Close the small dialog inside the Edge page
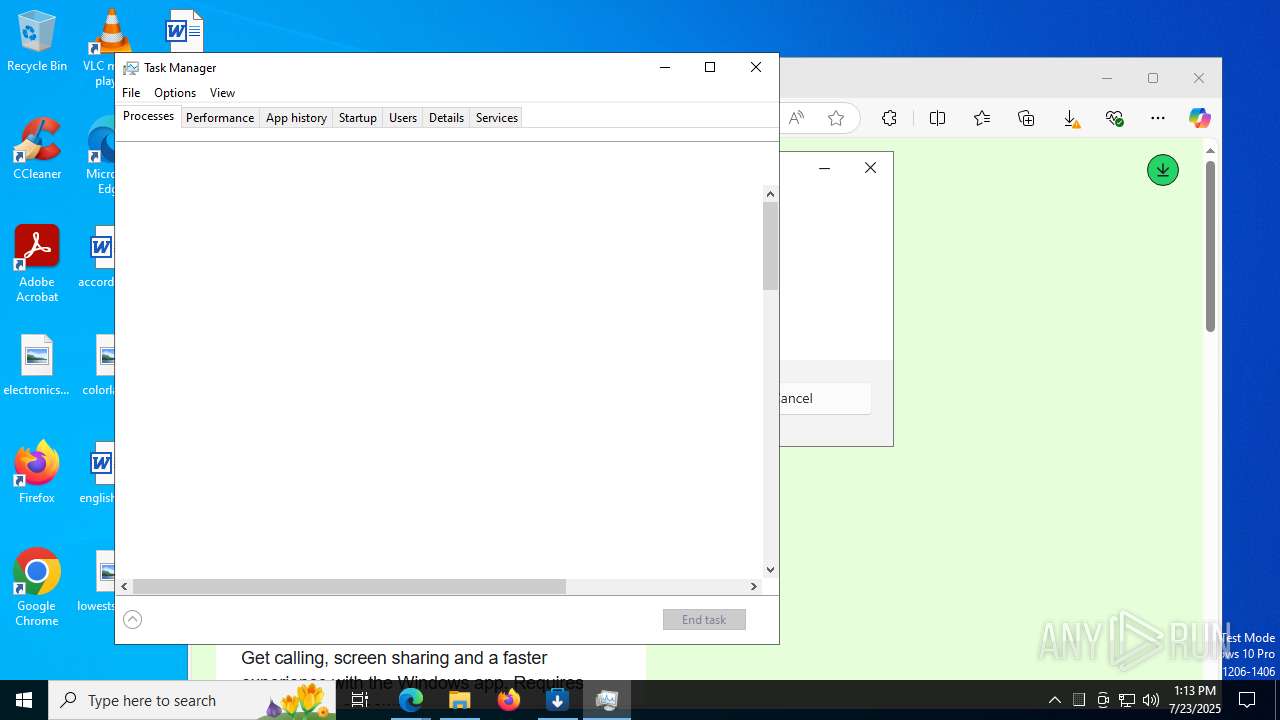Screen dimensions: 1280x720 point(870,168)
